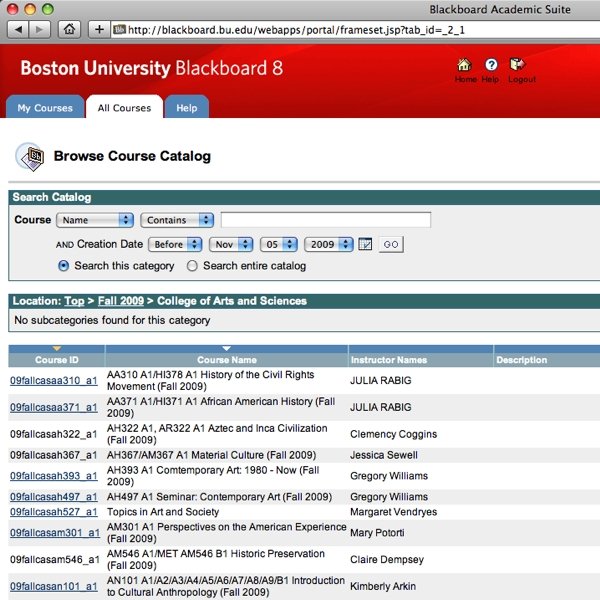Click the course search text input field
The width and height of the screenshot is (600, 600).
click(x=326, y=220)
